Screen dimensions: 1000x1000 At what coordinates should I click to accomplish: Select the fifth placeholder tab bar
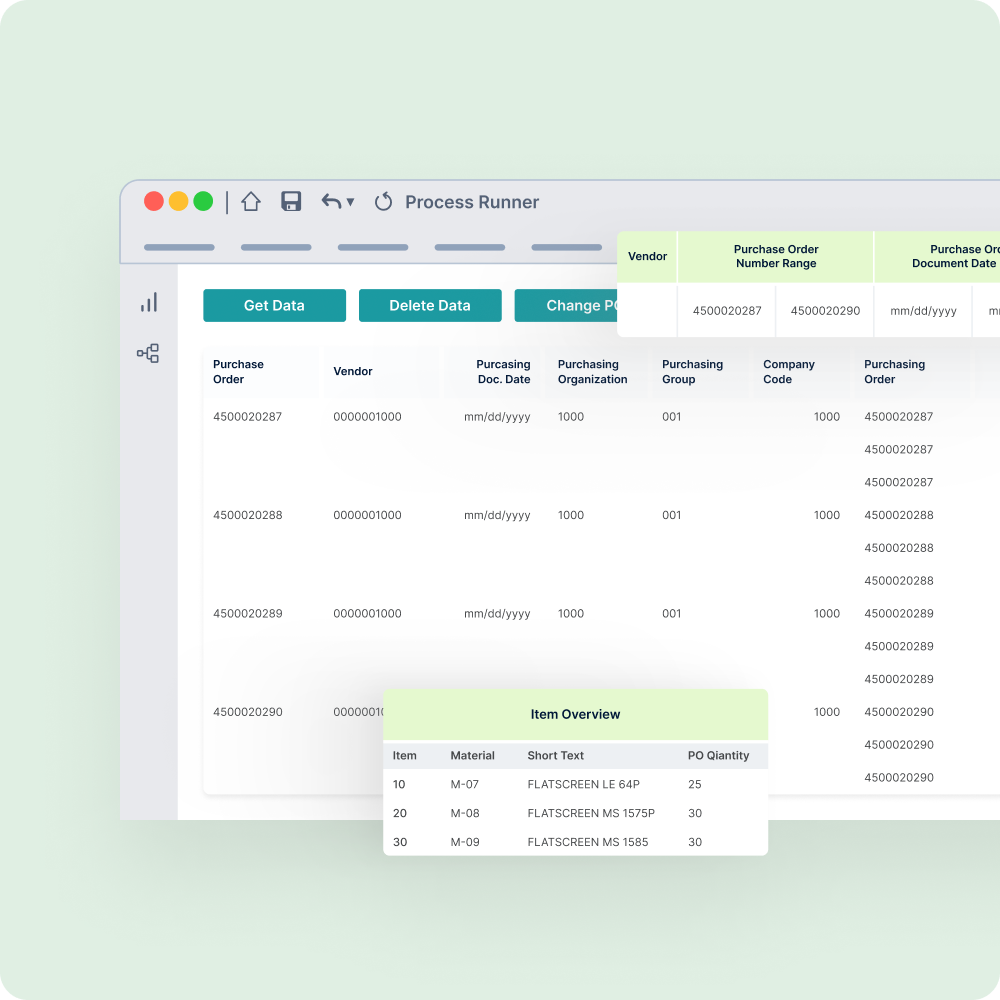[567, 247]
